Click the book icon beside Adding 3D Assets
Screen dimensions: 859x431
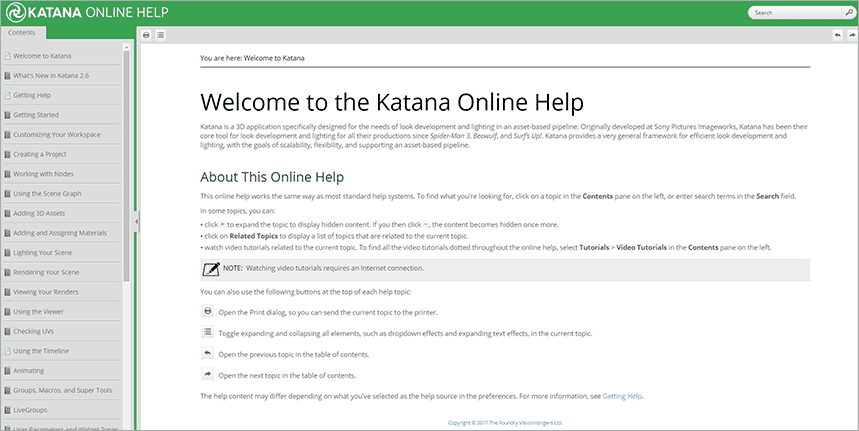point(8,214)
